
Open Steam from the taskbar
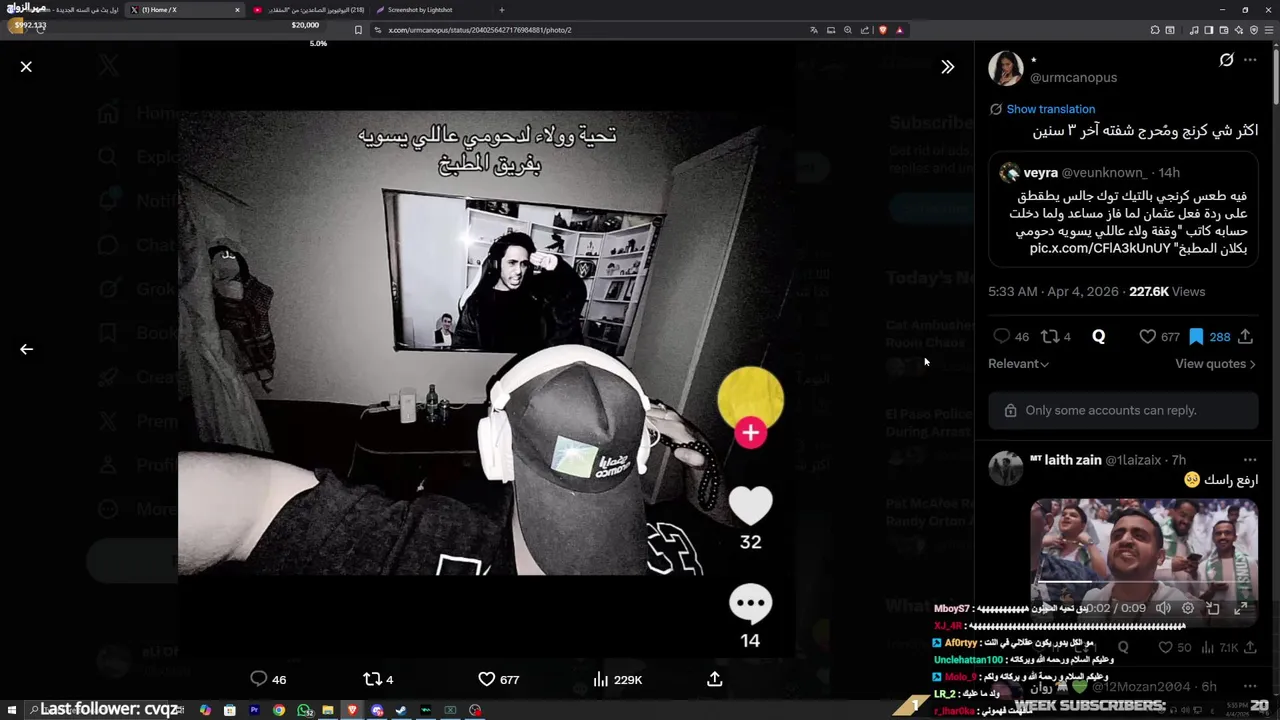coord(401,710)
